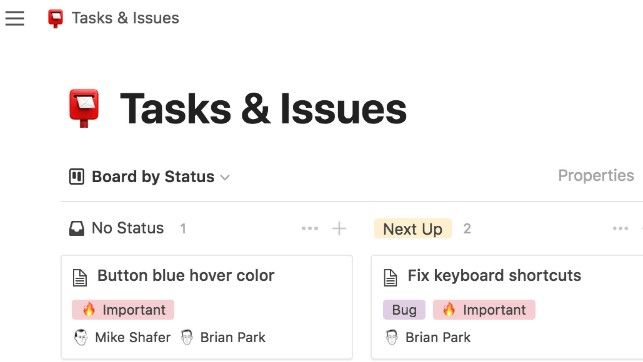This screenshot has height=362, width=643.
Task: Click the page icon on Fix keyboard shortcuts
Action: [x=390, y=278]
